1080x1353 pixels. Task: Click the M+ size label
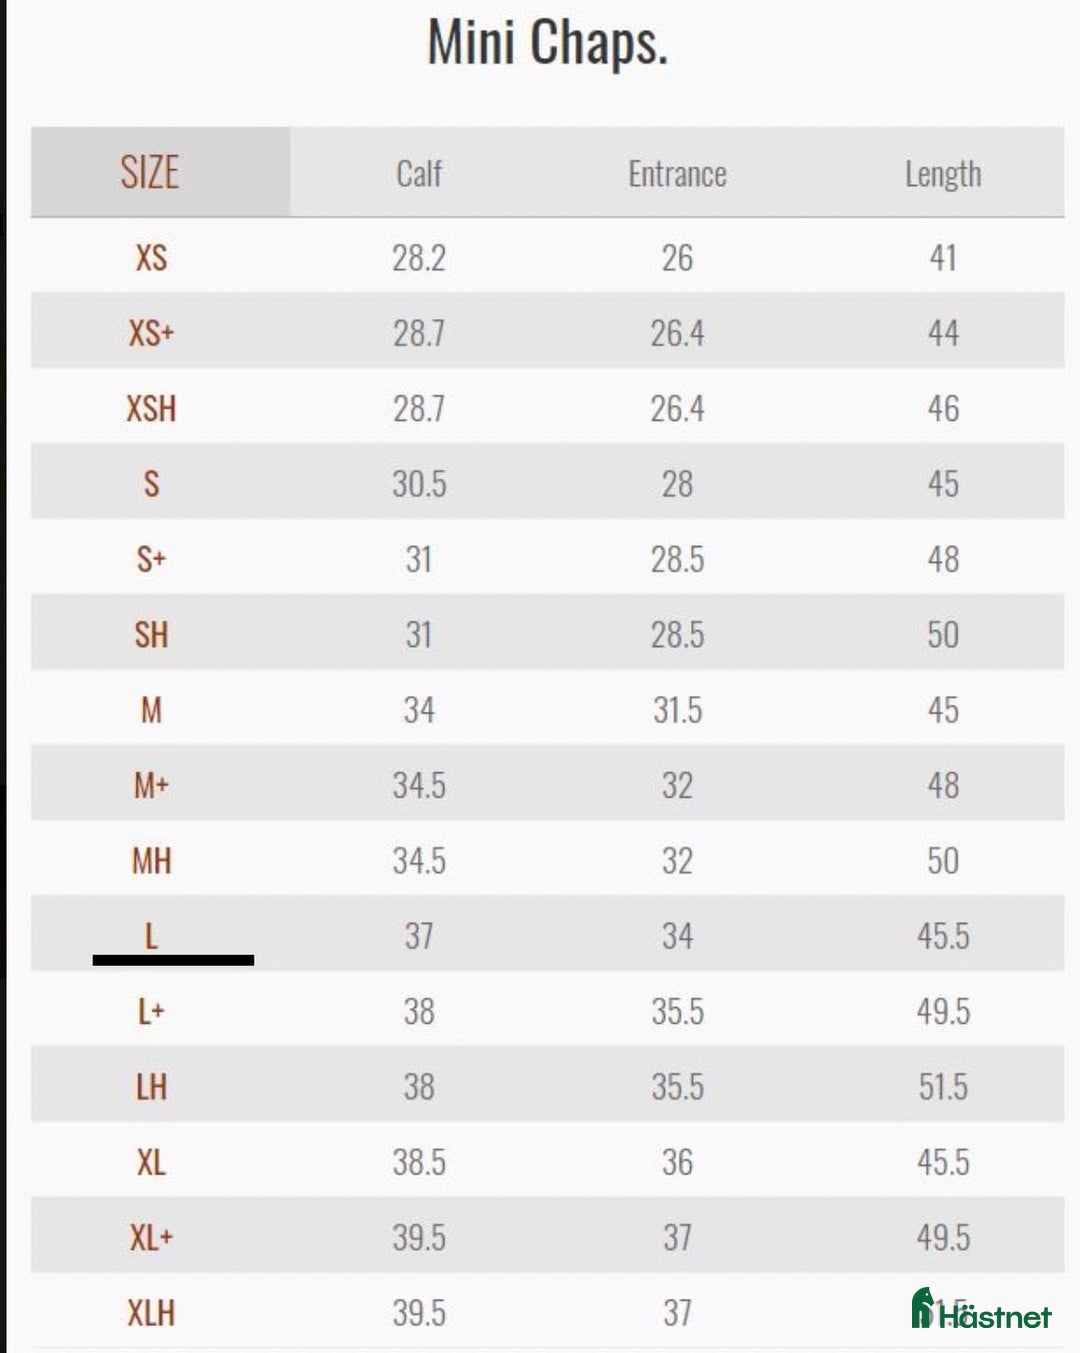click(151, 785)
